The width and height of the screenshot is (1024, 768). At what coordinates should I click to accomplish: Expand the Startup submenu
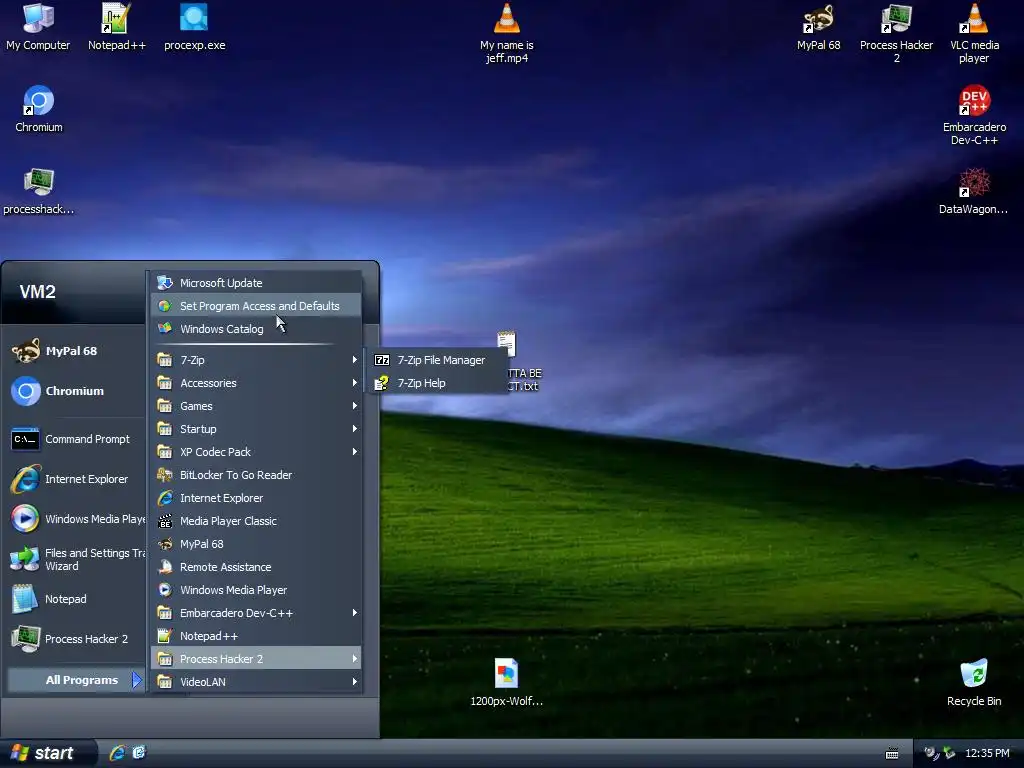pos(257,428)
